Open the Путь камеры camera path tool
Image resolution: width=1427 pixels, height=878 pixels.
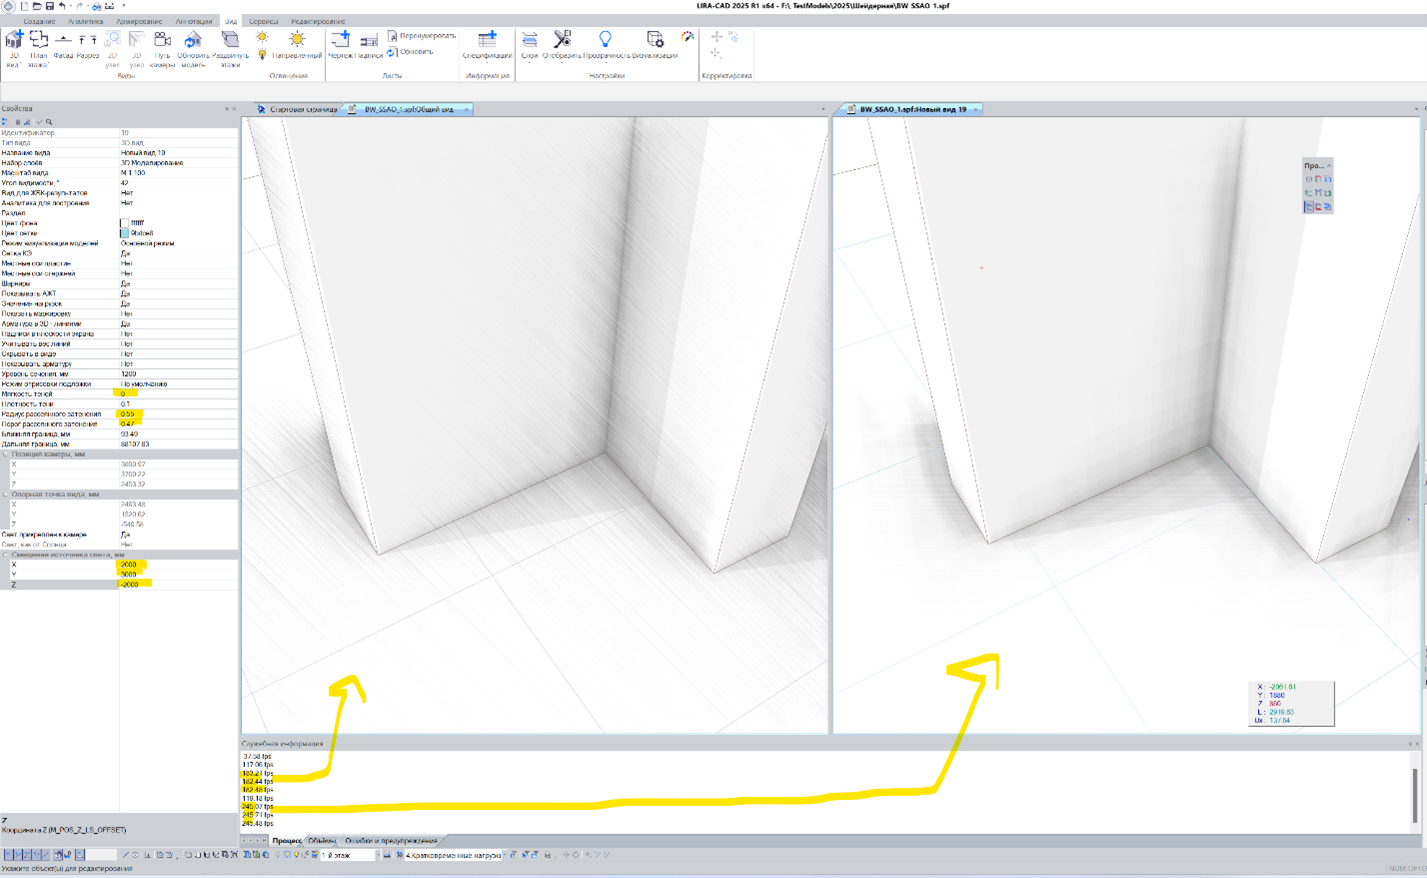pyautogui.click(x=162, y=40)
